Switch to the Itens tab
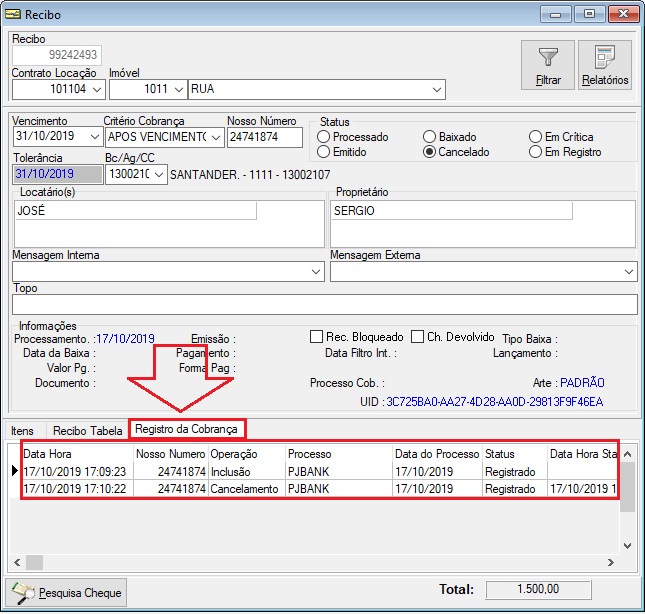This screenshot has width=645, height=614. point(22,430)
